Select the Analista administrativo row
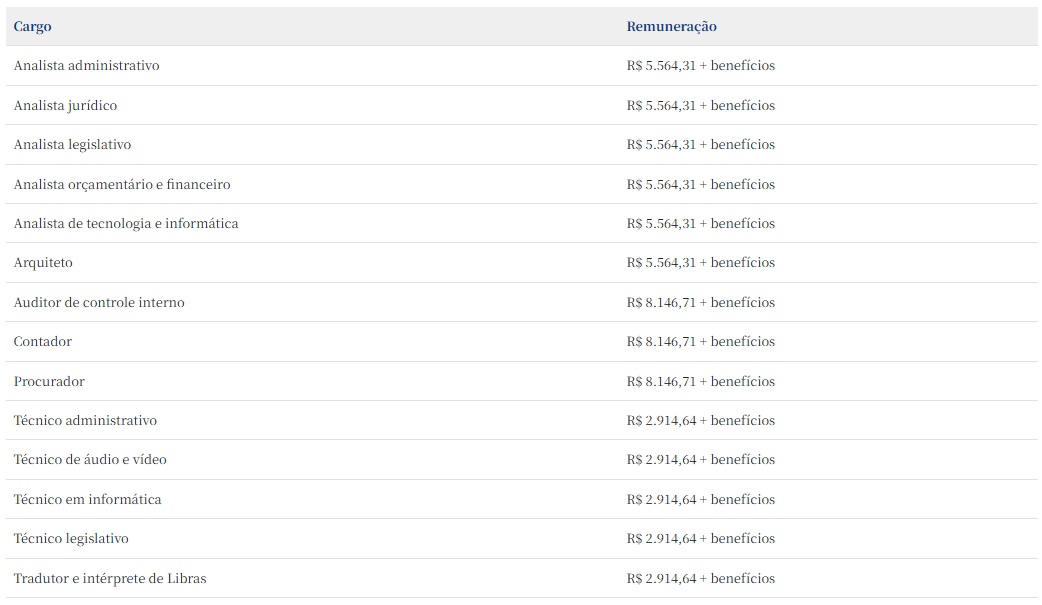1042x605 pixels. [87, 66]
